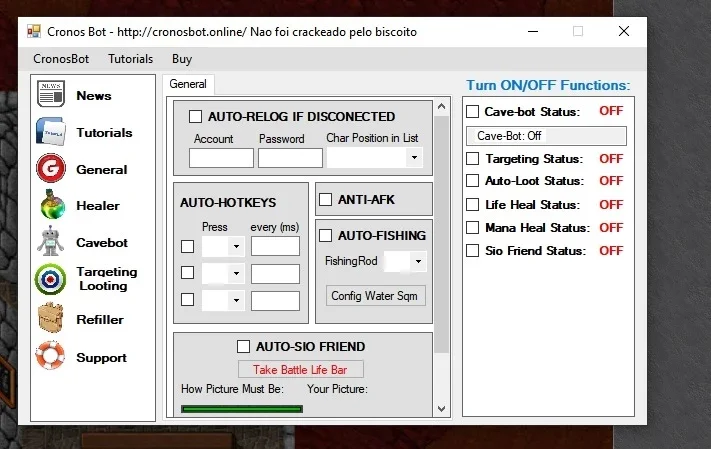Viewport: 711px width, 449px height.
Task: Turn on Targeting Status checkbox
Action: (x=472, y=158)
